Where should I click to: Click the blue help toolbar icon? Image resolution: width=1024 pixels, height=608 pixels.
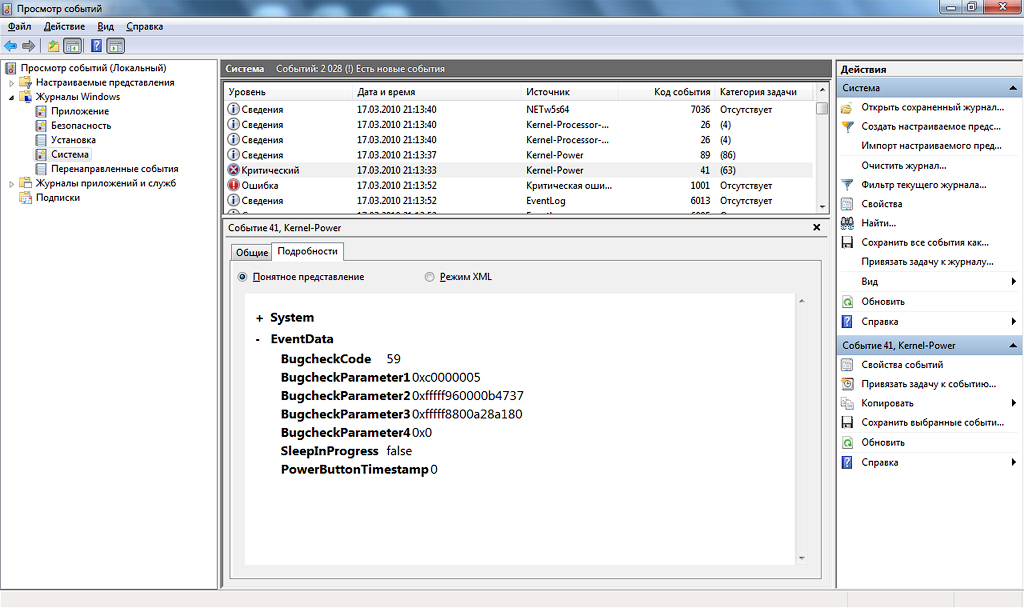[96, 45]
